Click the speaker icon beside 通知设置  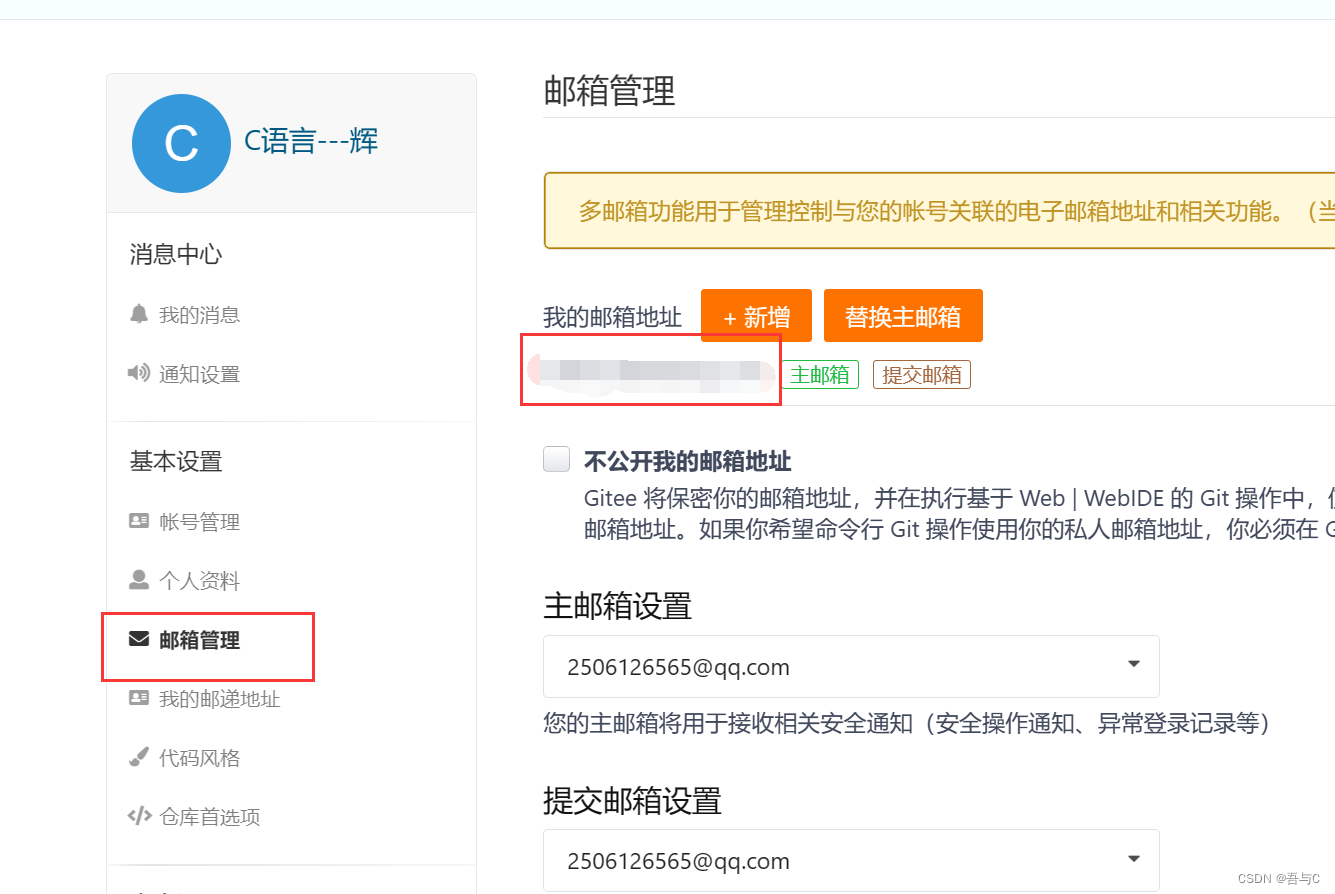(139, 373)
